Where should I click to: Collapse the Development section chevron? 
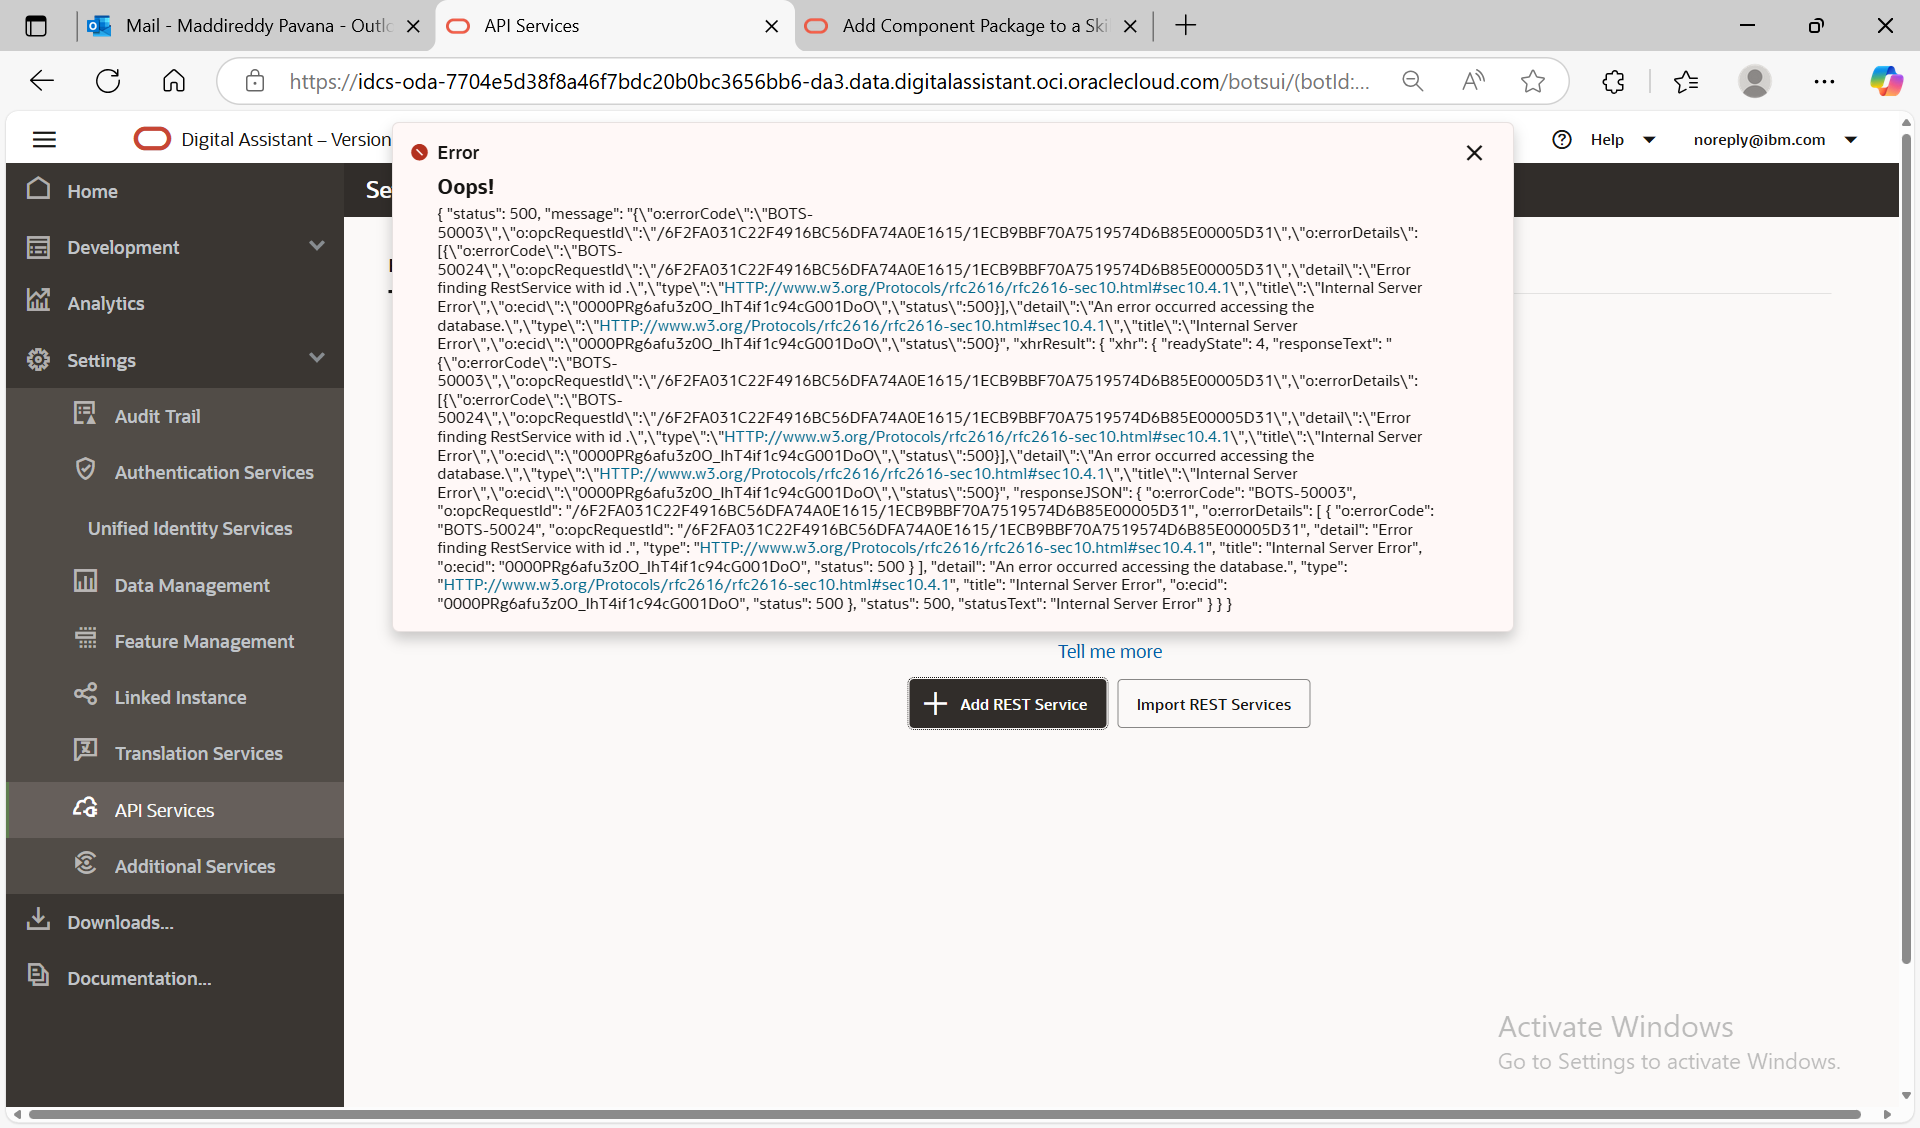[x=317, y=246]
